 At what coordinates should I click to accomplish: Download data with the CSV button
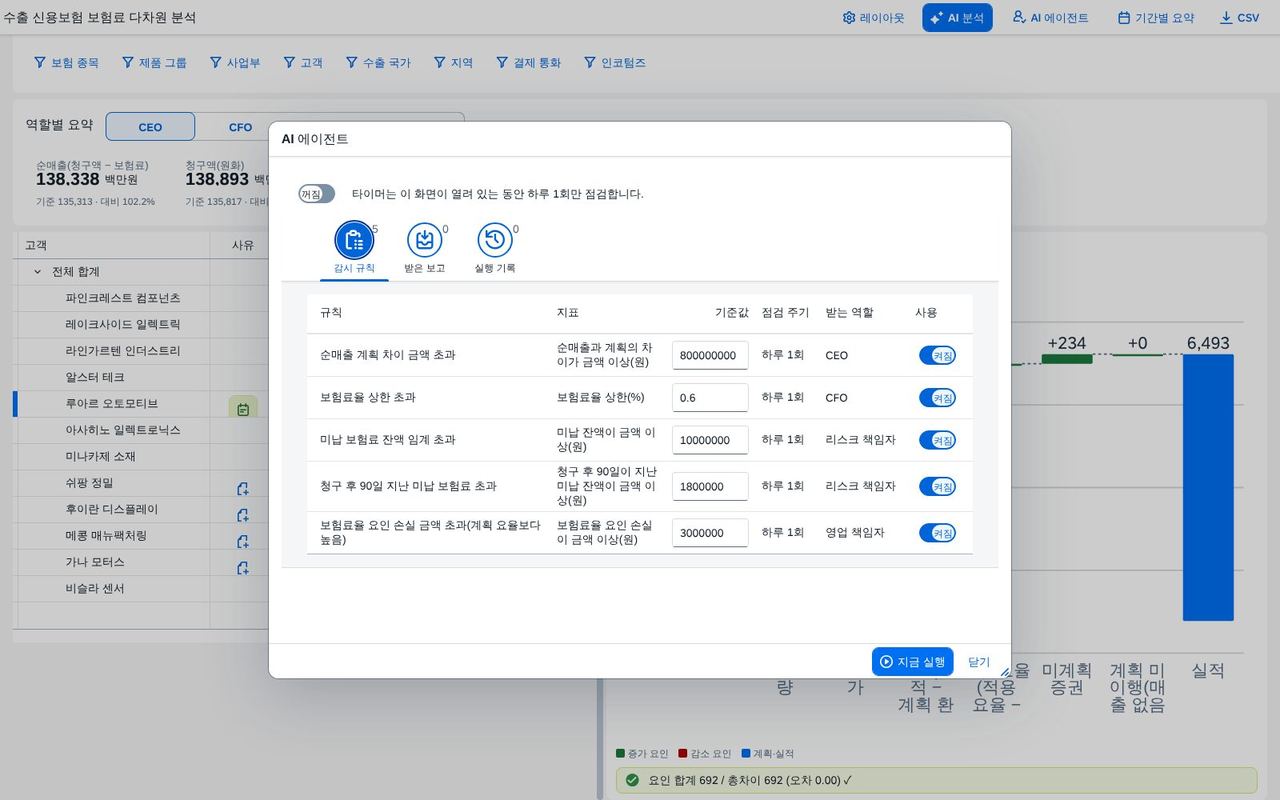(1240, 18)
